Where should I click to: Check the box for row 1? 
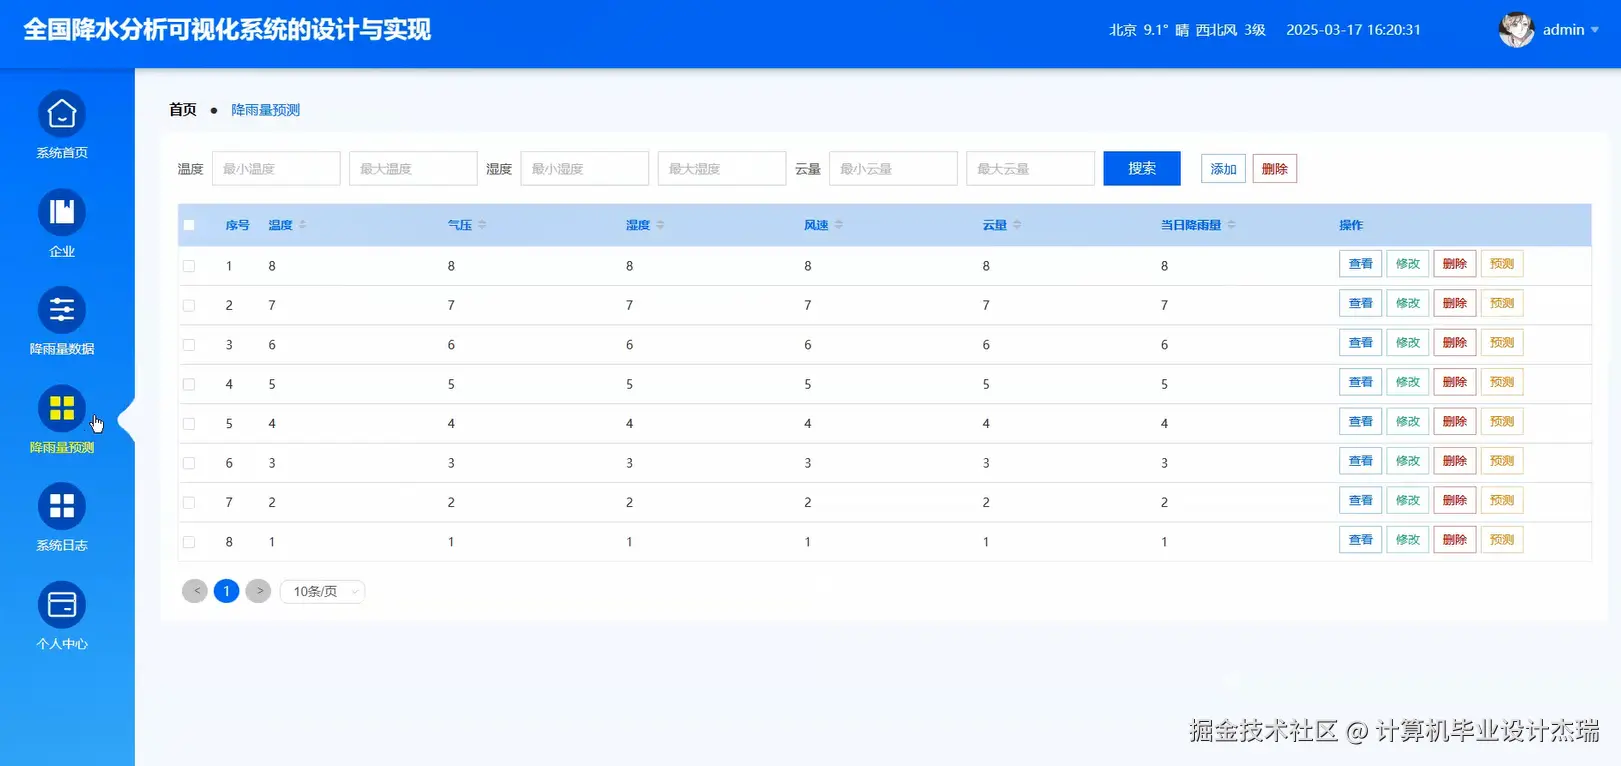189,266
